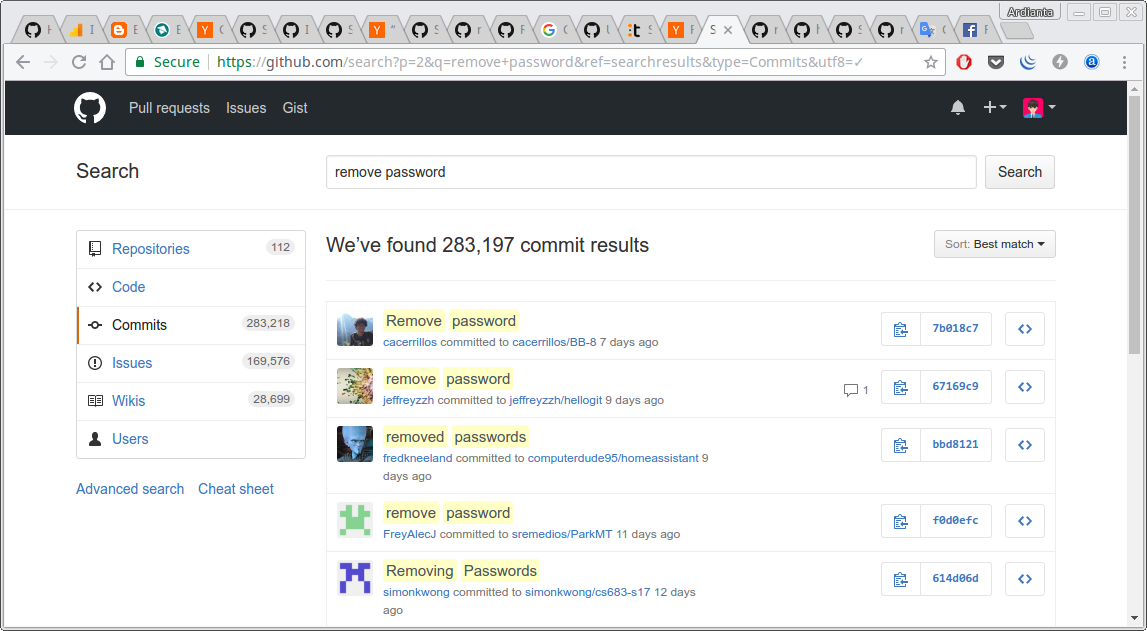Click the Pocket save icon in toolbar

coord(995,62)
